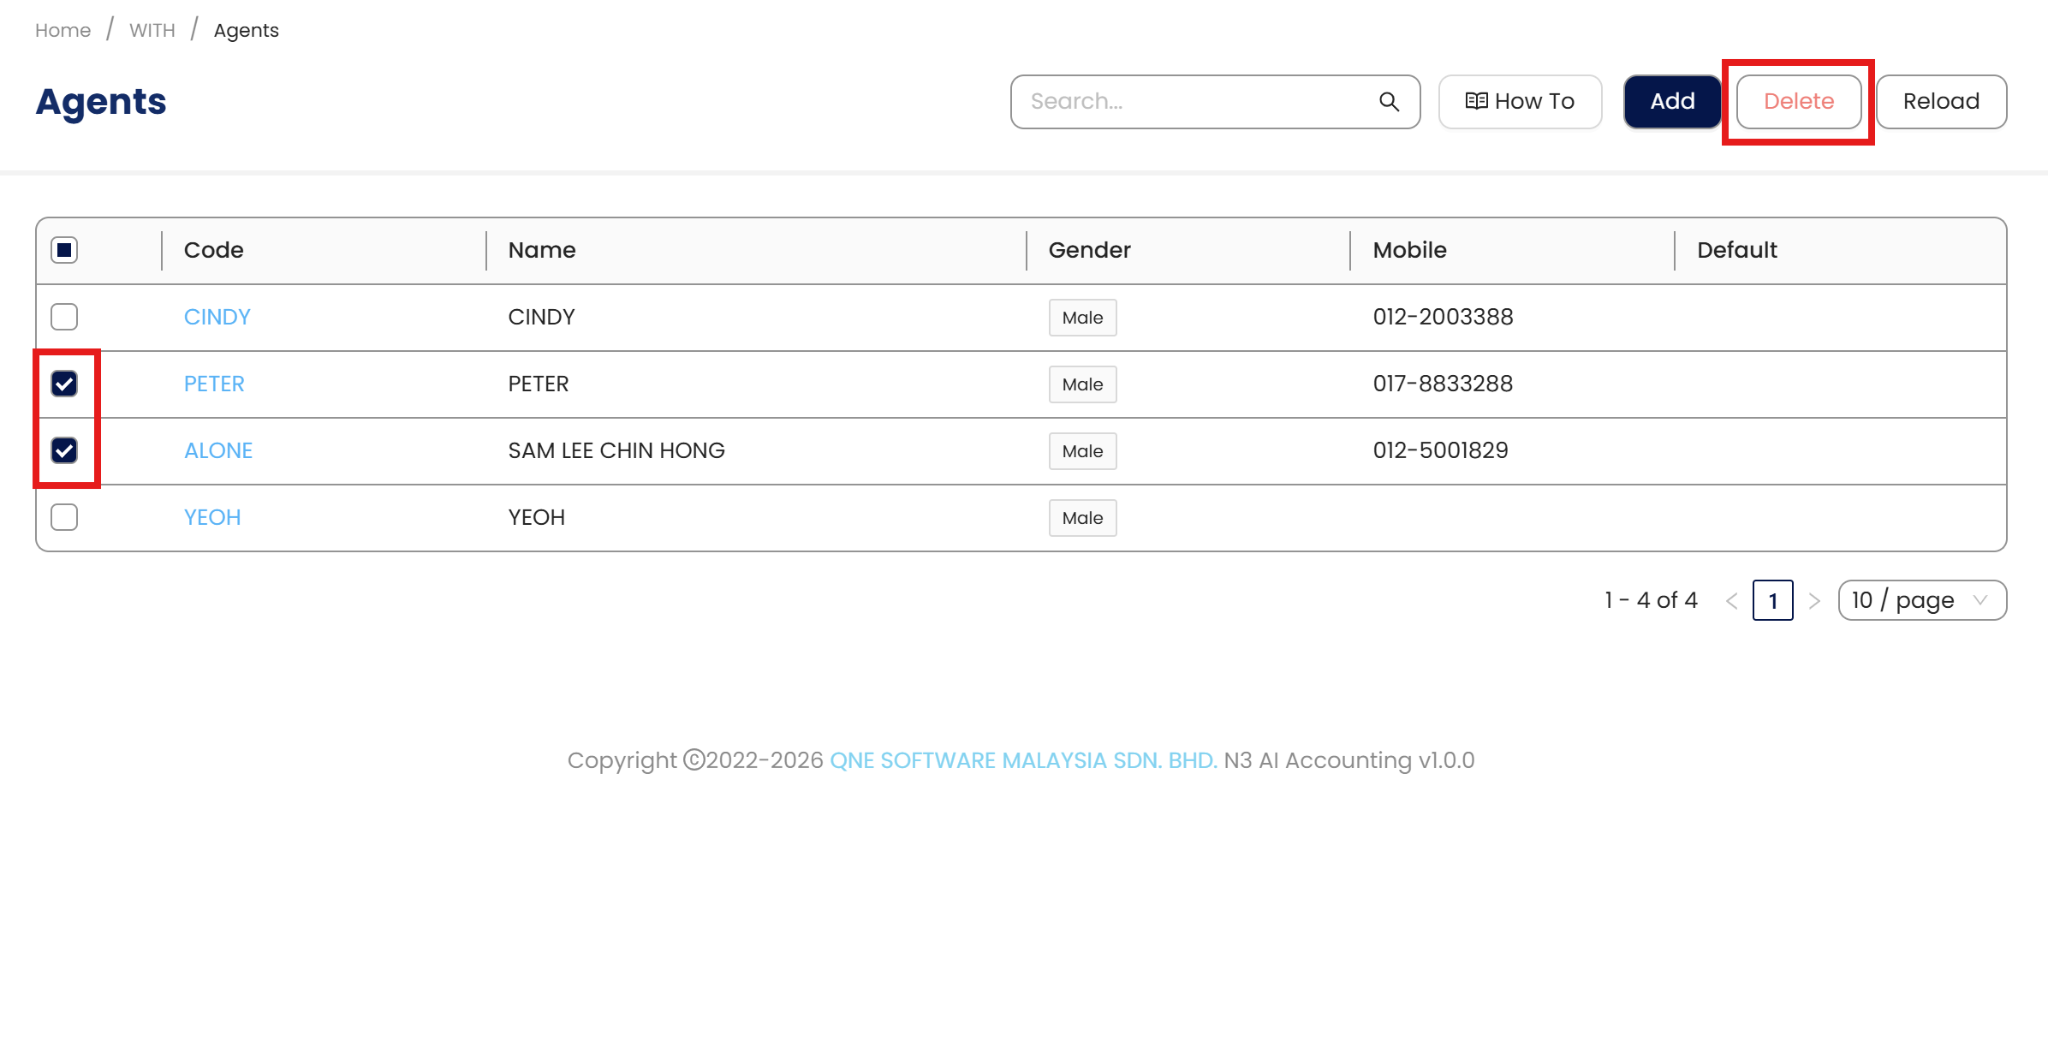Screen dimensions: 2048x1041
Task: Open the How To guide
Action: click(1520, 102)
